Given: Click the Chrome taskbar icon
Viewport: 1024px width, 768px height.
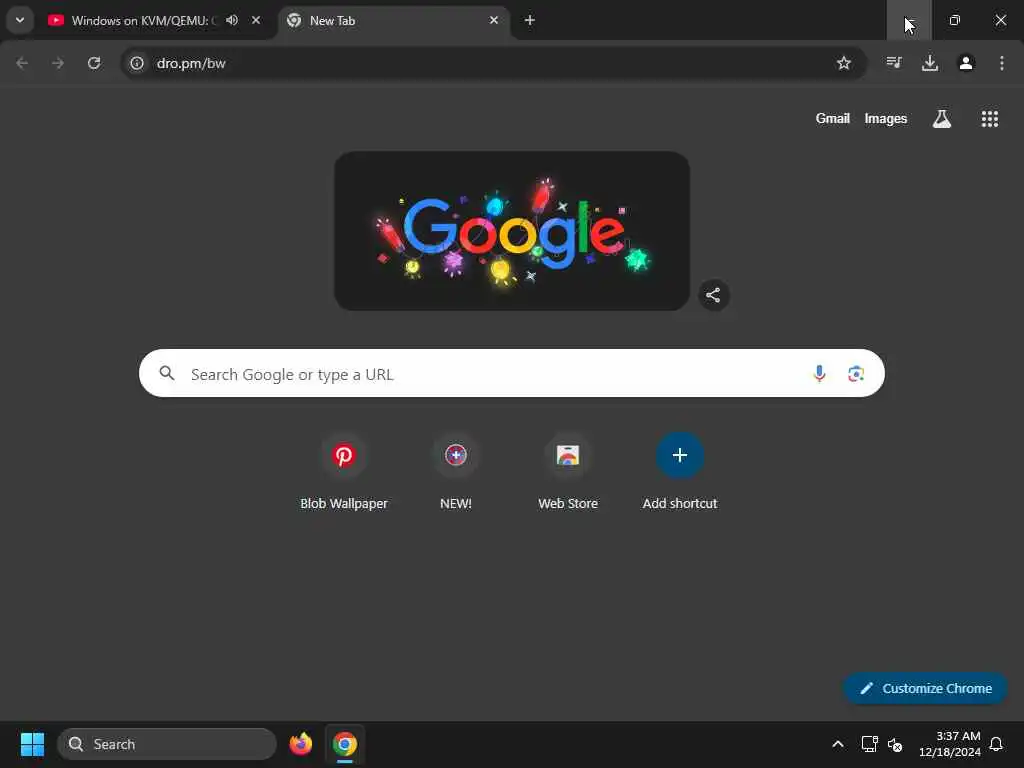Looking at the screenshot, I should point(345,744).
